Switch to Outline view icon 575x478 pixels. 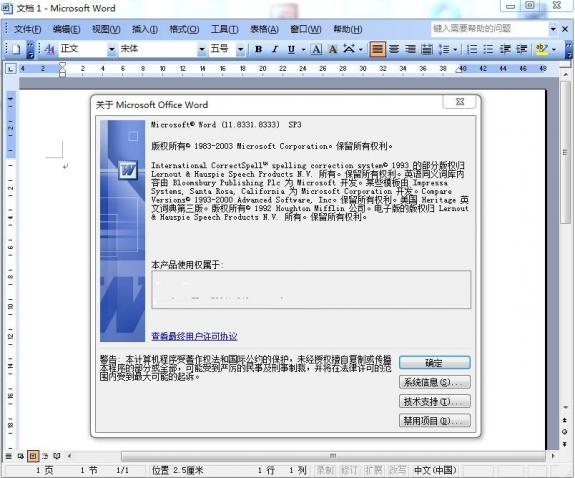point(45,456)
